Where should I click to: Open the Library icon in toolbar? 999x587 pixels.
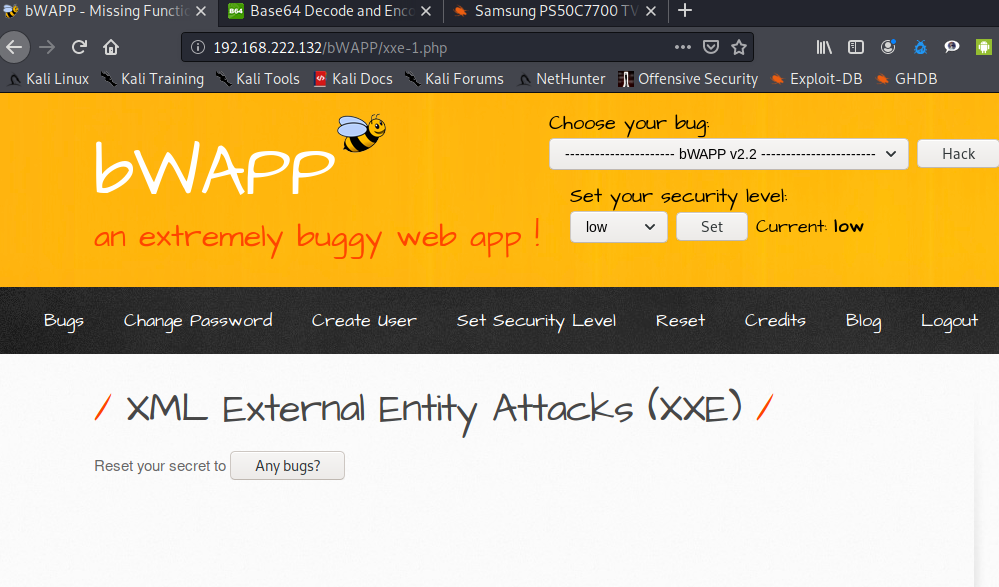point(824,47)
